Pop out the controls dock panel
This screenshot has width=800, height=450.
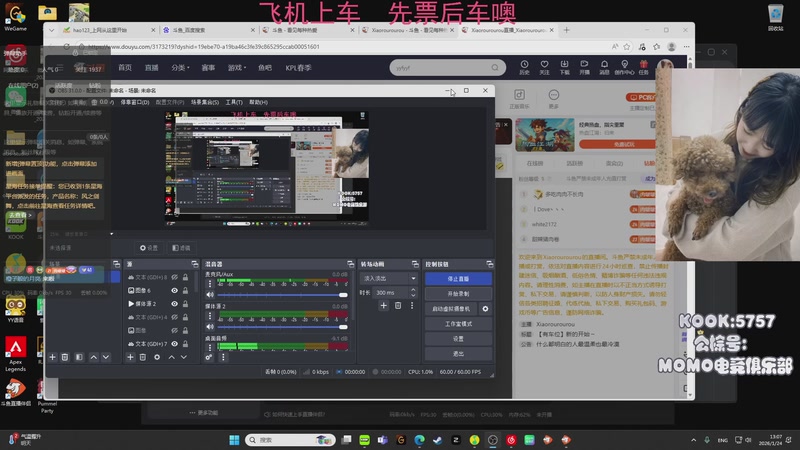point(489,264)
